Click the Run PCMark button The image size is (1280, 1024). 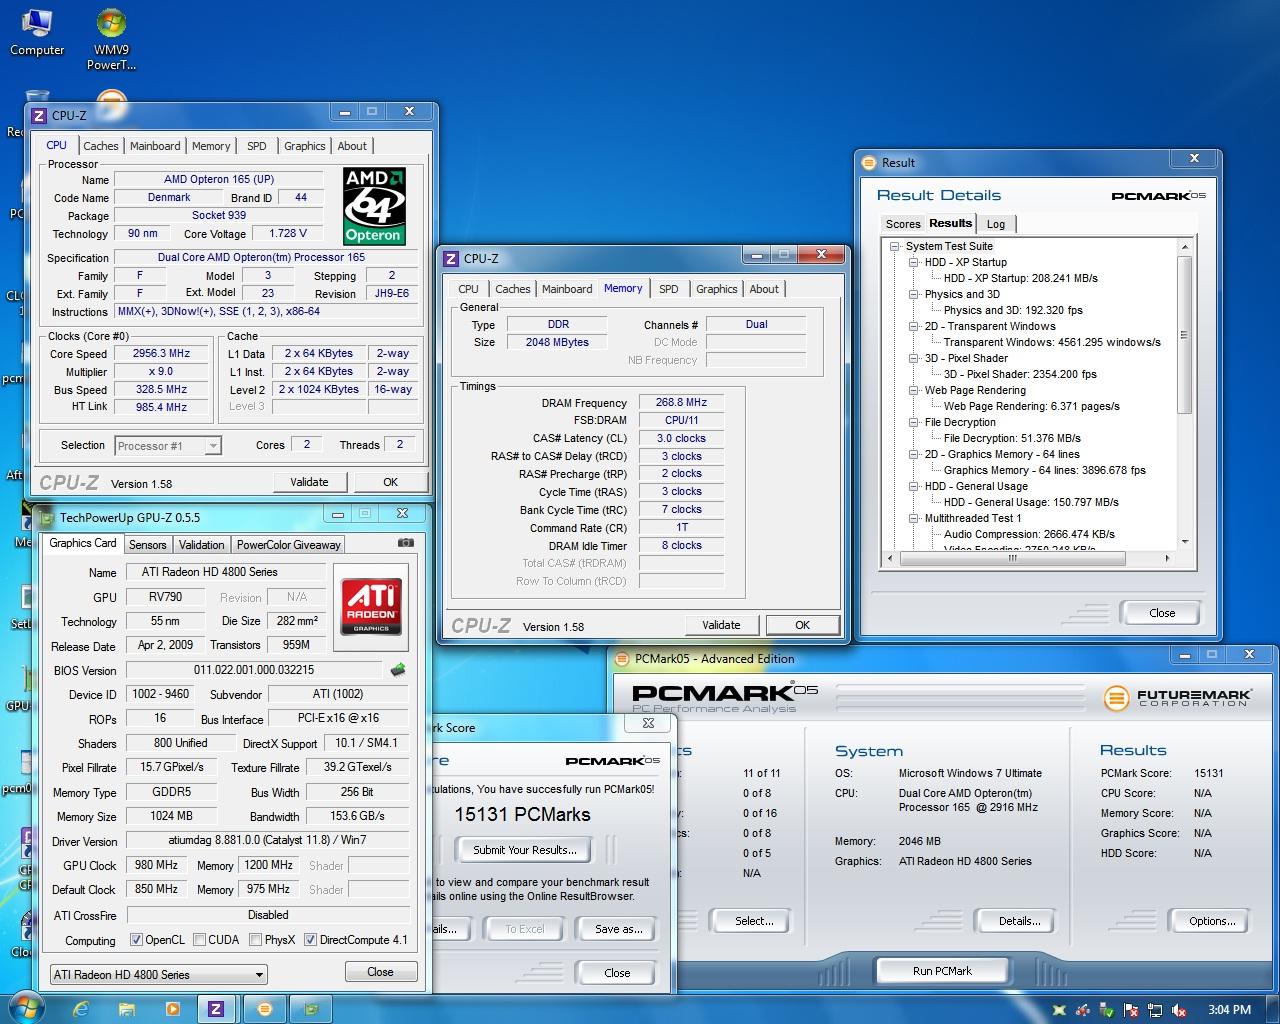(x=942, y=971)
